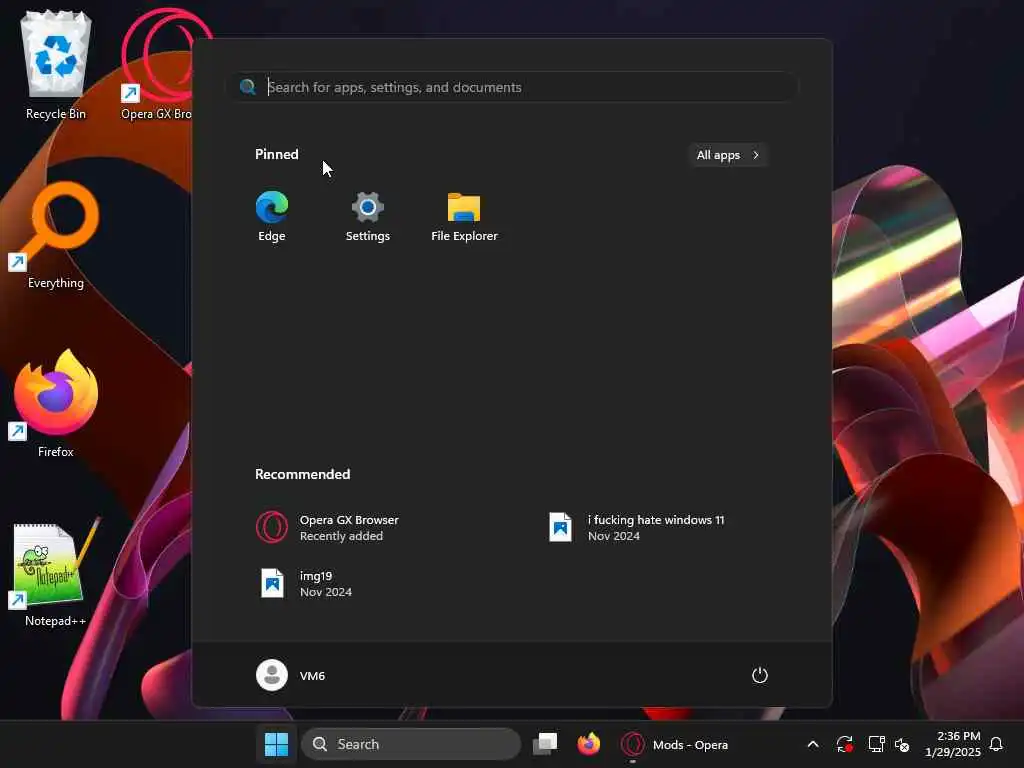
Task: Click the Start menu search field
Action: (x=514, y=87)
